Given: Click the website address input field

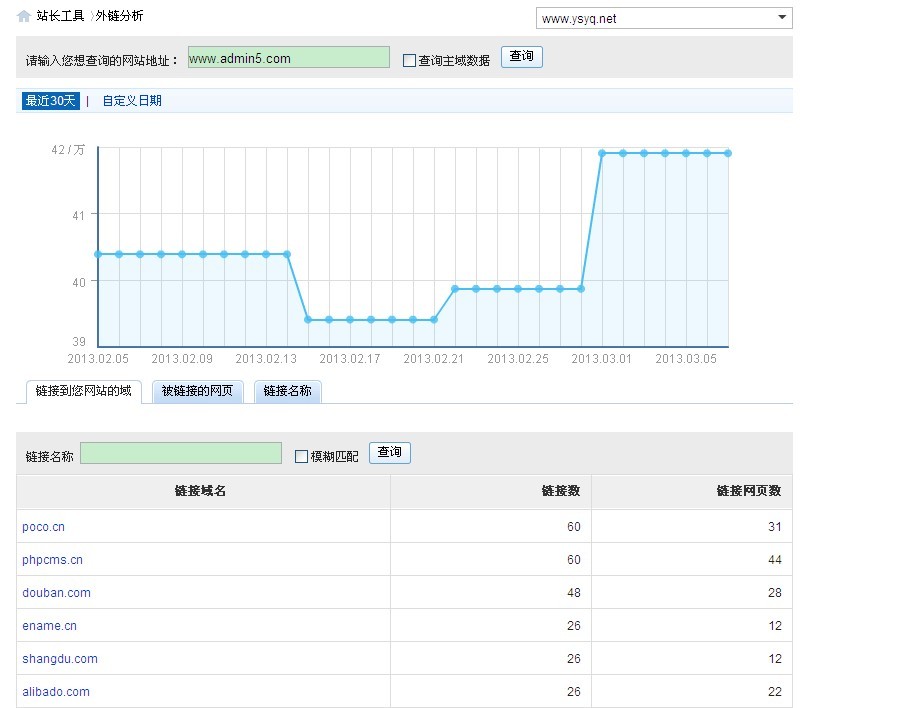Looking at the screenshot, I should pos(288,58).
